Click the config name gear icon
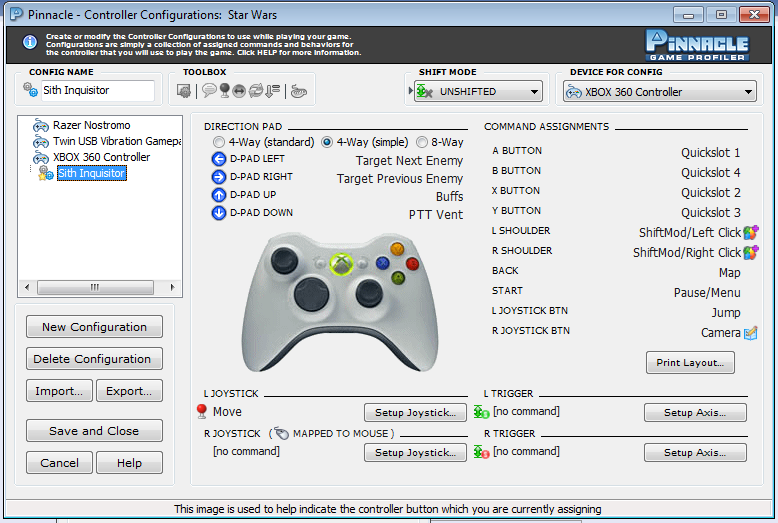Viewport: 778px width, 523px height. coord(30,90)
